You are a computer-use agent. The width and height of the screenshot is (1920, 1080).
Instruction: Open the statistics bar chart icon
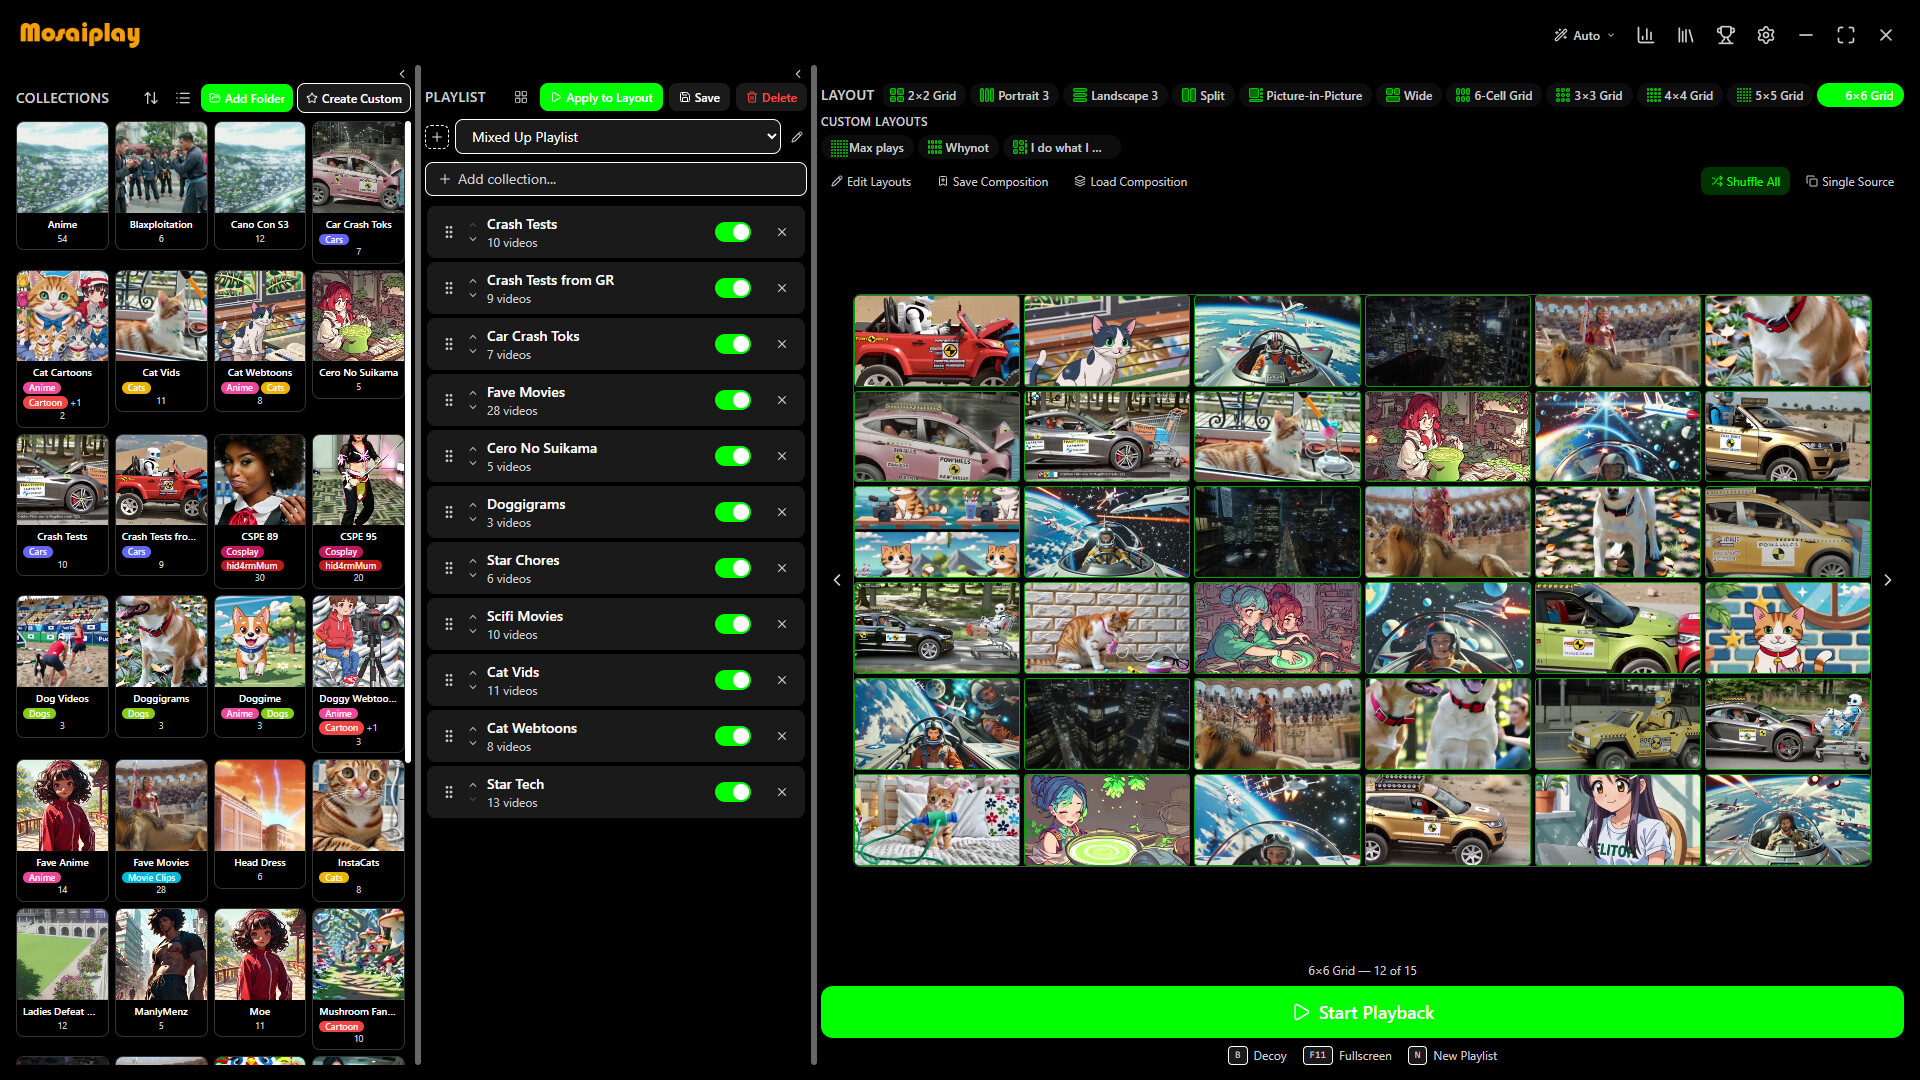(x=1645, y=35)
